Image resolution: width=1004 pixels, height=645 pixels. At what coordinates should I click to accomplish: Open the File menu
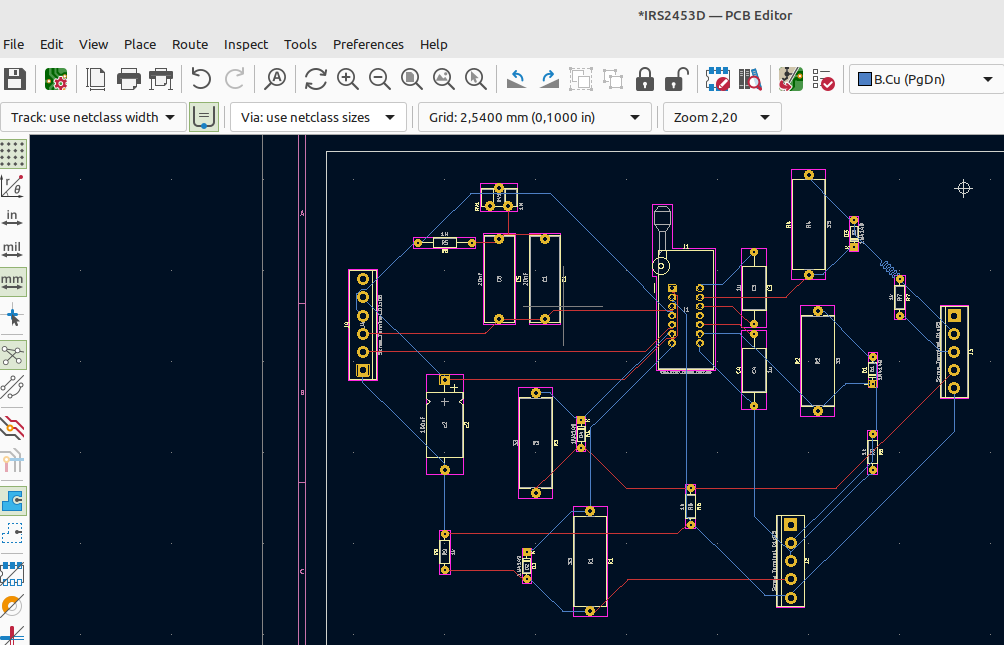tap(13, 44)
